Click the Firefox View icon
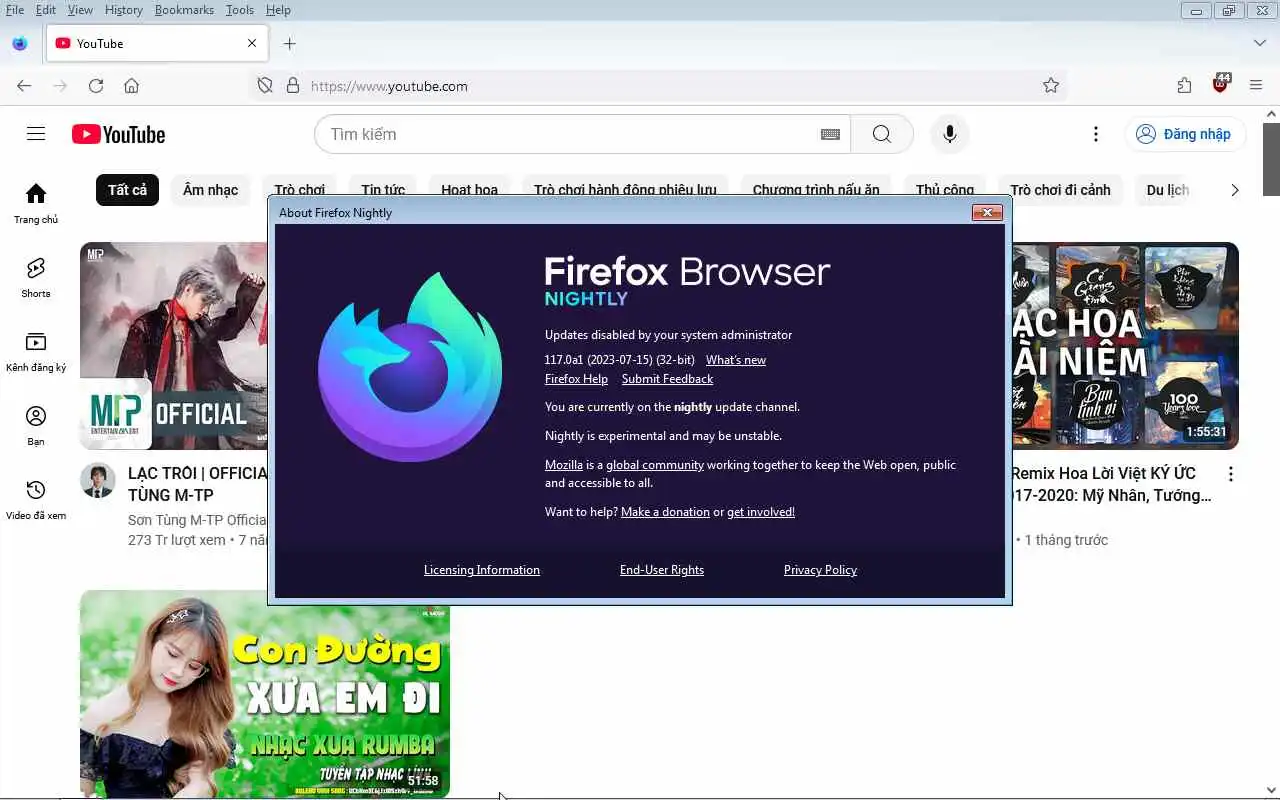The width and height of the screenshot is (1280, 800). click(x=20, y=43)
